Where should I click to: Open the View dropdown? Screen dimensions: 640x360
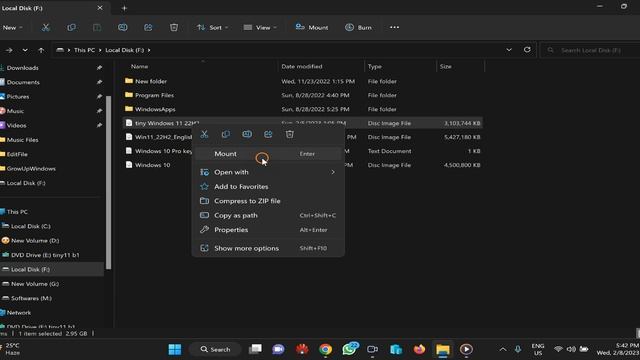coord(260,27)
